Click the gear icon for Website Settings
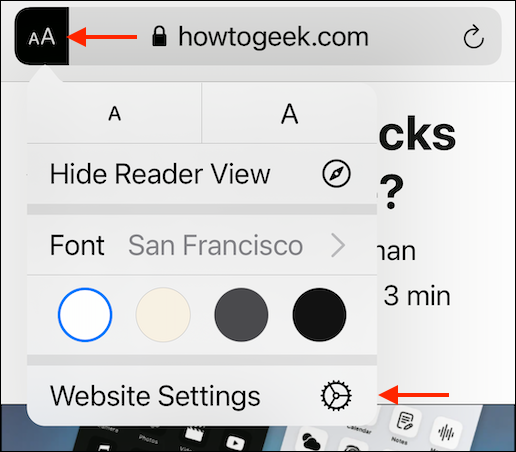The height and width of the screenshot is (452, 516). click(336, 395)
